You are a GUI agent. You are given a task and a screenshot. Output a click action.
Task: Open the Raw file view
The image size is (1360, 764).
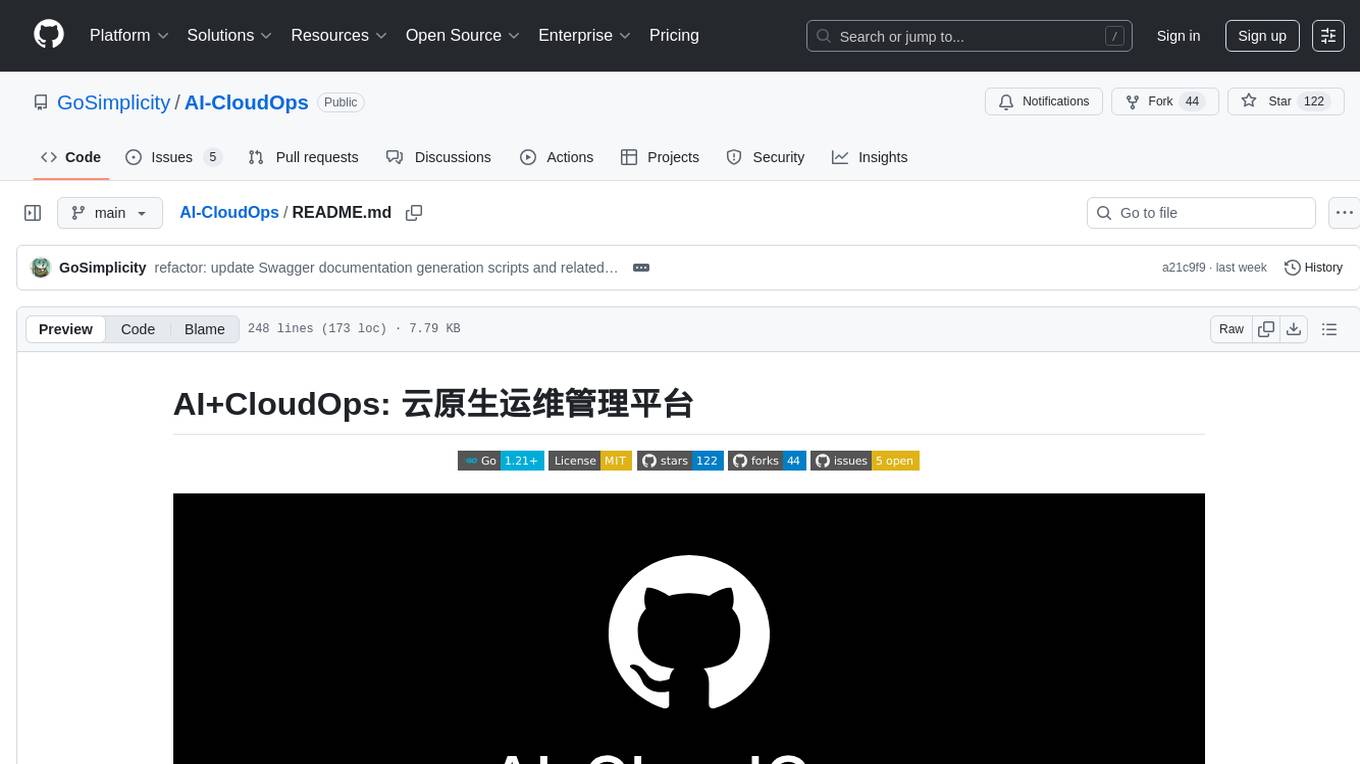pos(1231,329)
